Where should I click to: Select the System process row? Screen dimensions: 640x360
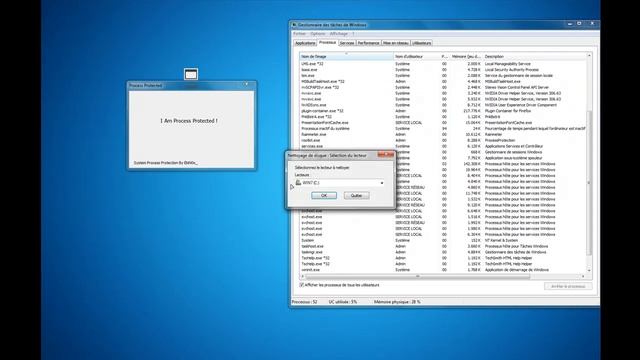tap(443, 240)
